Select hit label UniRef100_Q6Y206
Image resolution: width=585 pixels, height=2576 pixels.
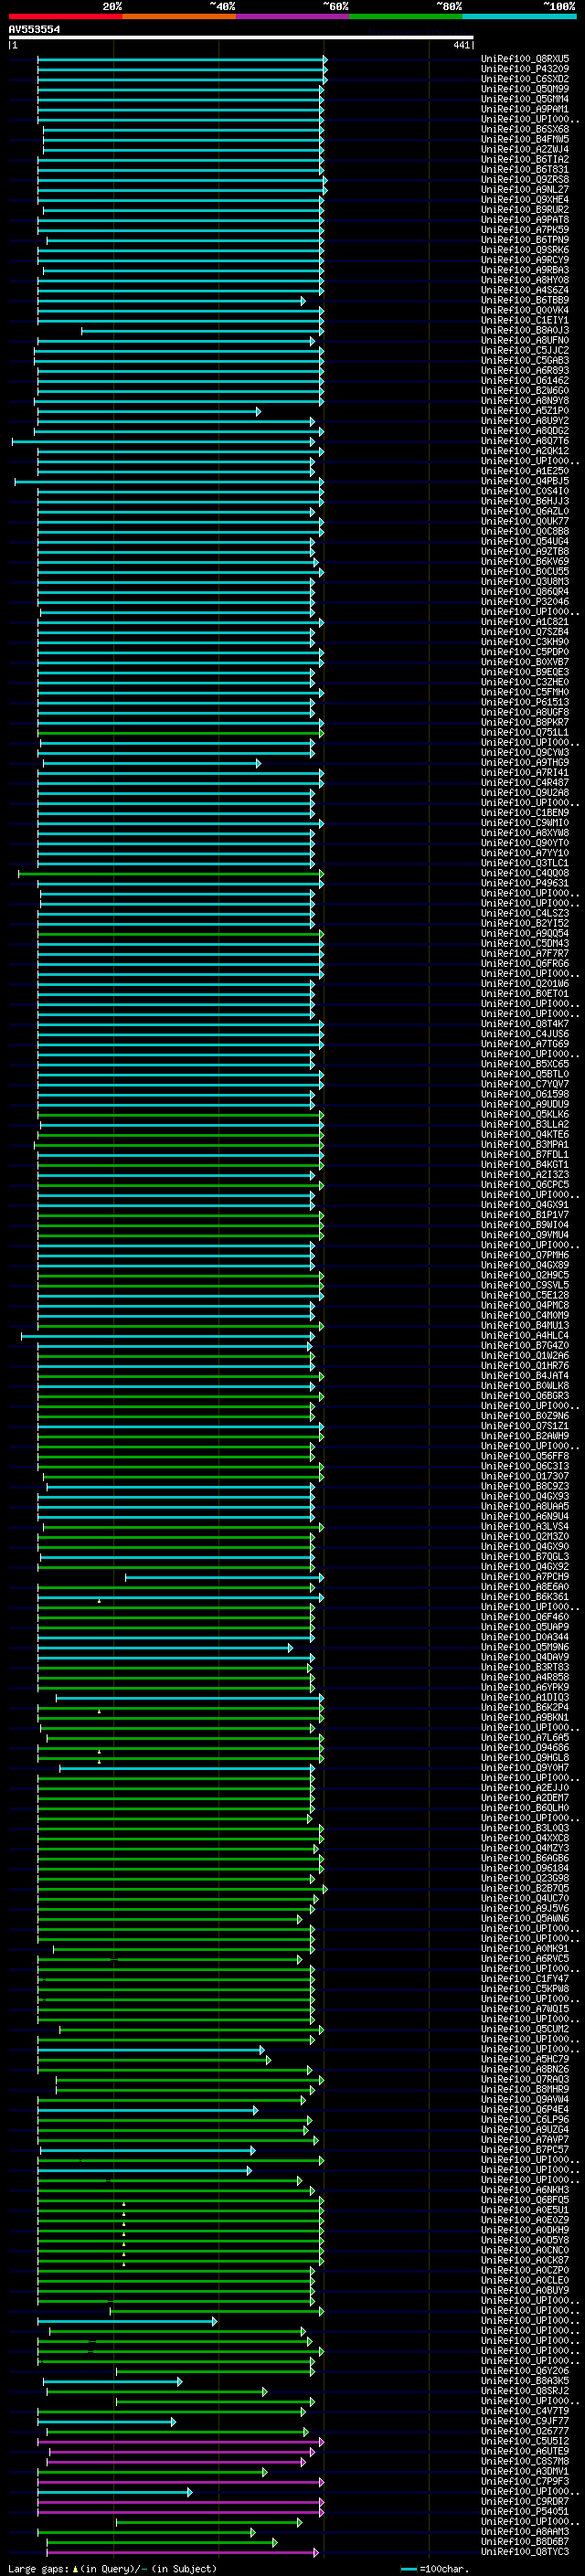(x=525, y=2371)
